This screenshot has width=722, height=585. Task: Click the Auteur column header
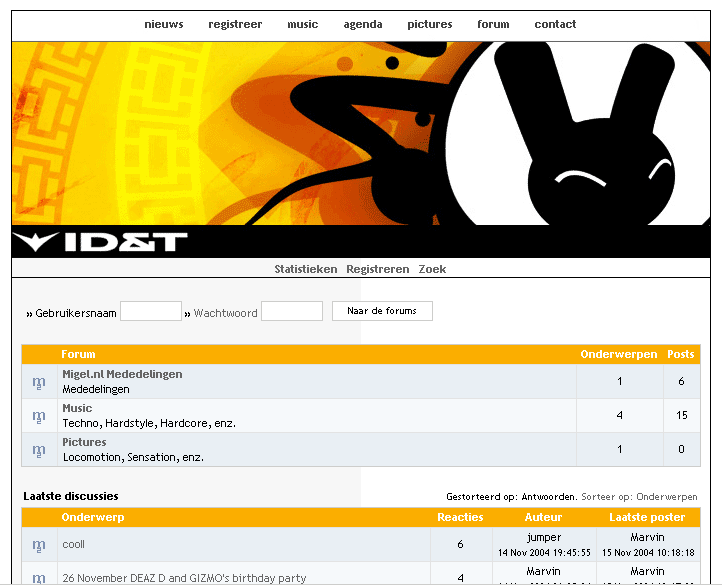543,517
